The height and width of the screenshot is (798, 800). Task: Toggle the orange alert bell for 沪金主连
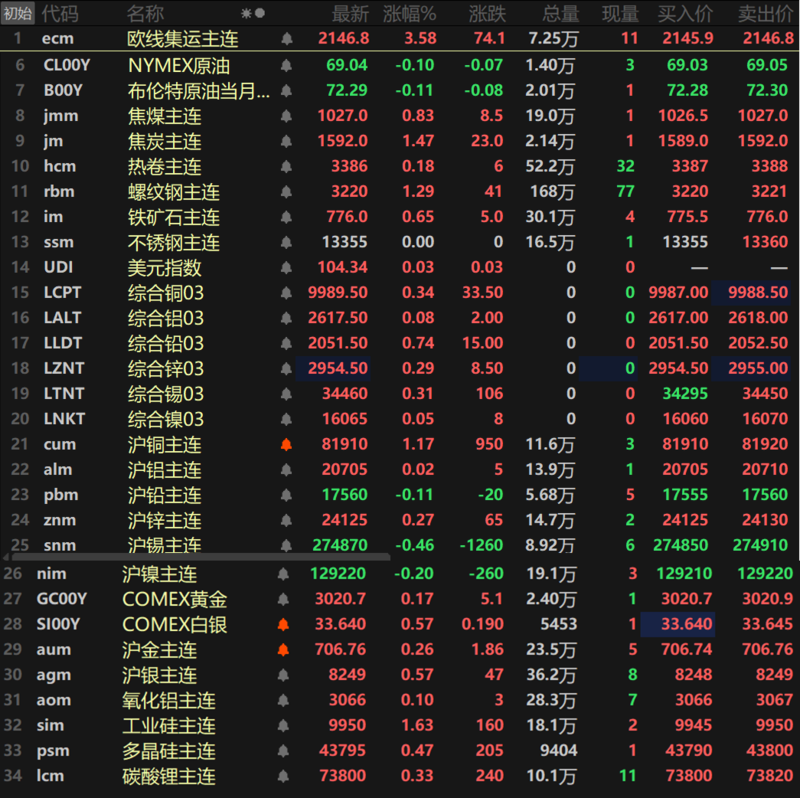(283, 649)
